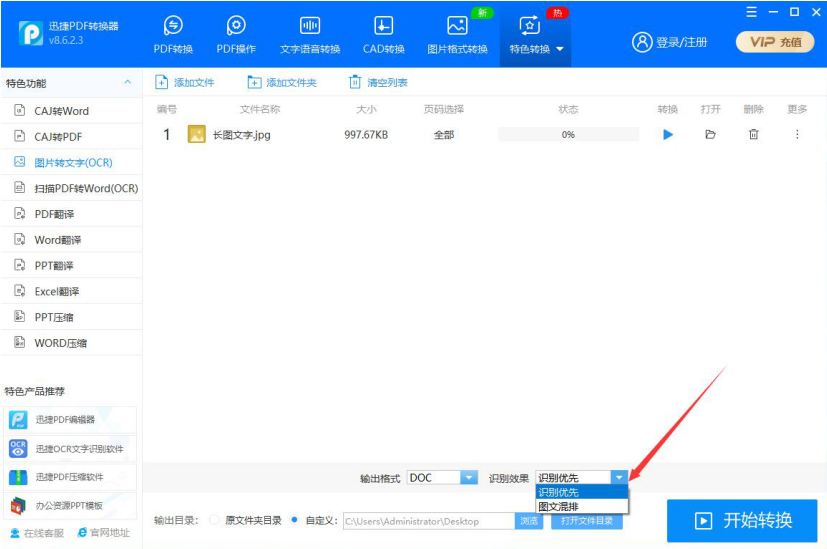This screenshot has width=827, height=549.
Task: Click the PDF翻译 sidebar icon
Action: [20, 214]
